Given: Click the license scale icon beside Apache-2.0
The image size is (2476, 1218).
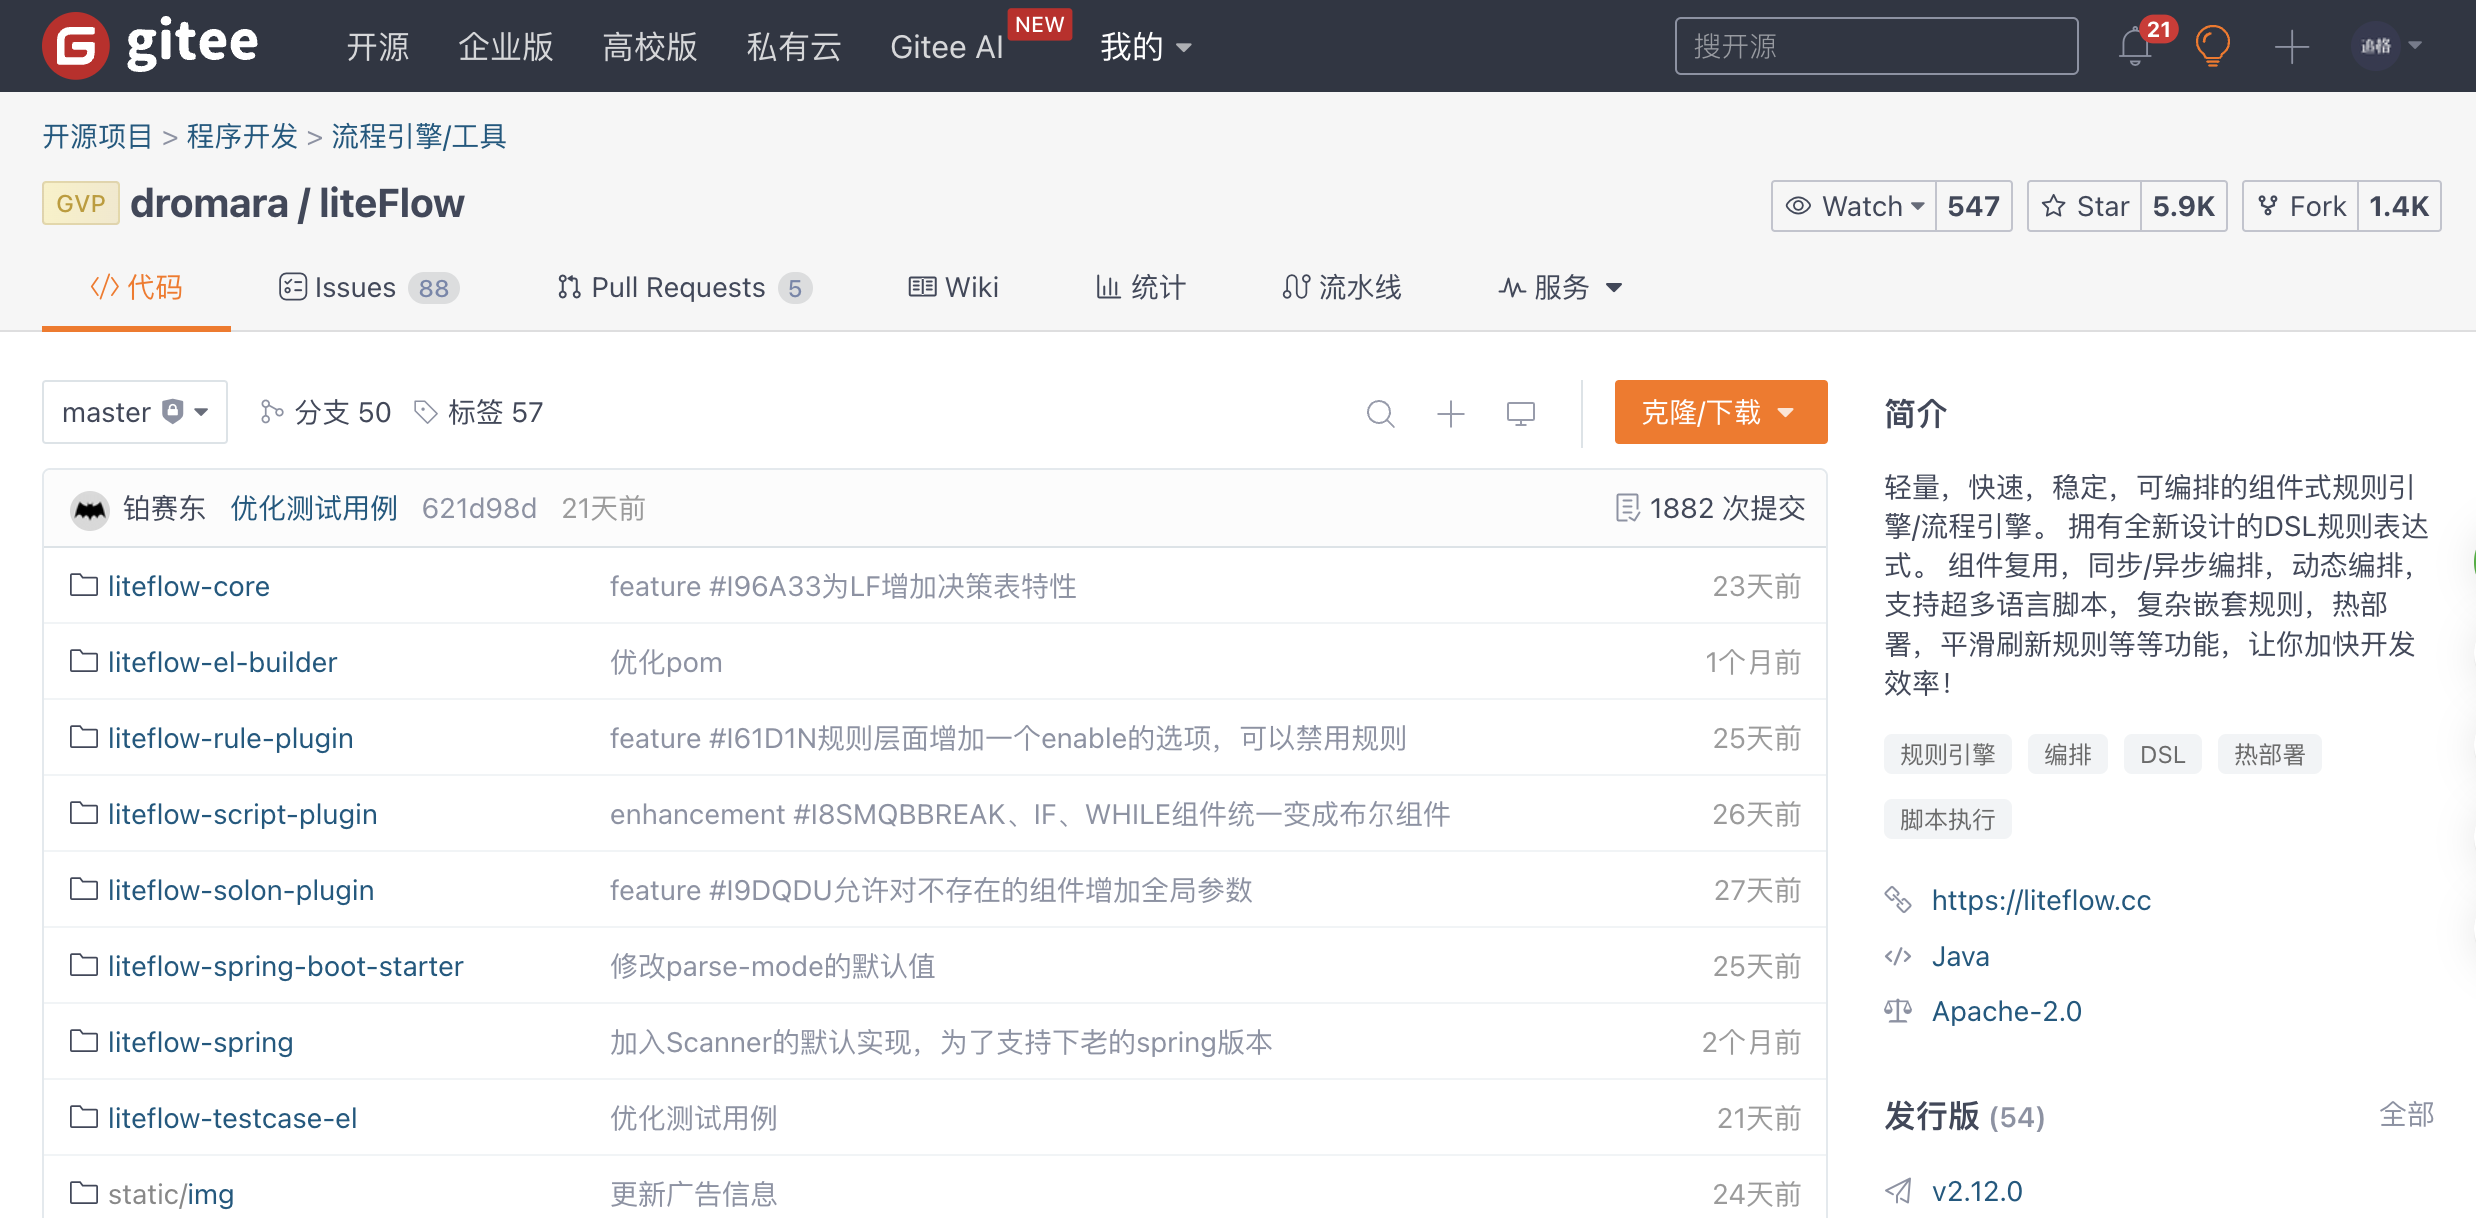Looking at the screenshot, I should tap(1898, 1011).
